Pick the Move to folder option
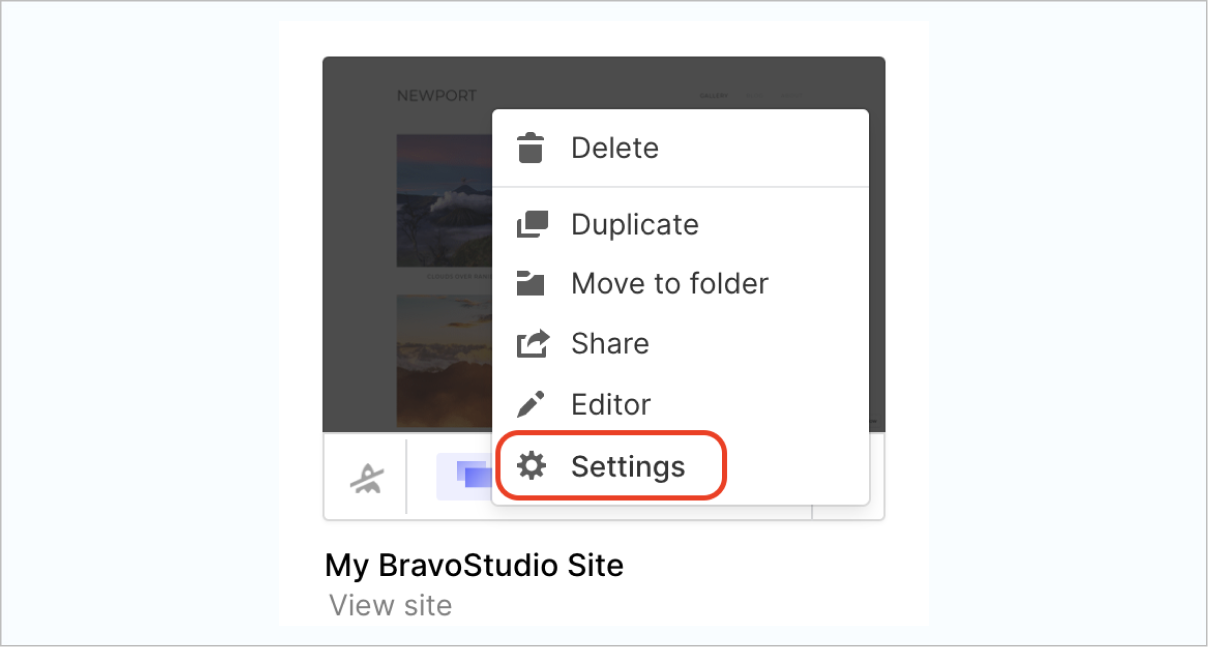Viewport: 1208px width, 647px height. pyautogui.click(x=669, y=284)
